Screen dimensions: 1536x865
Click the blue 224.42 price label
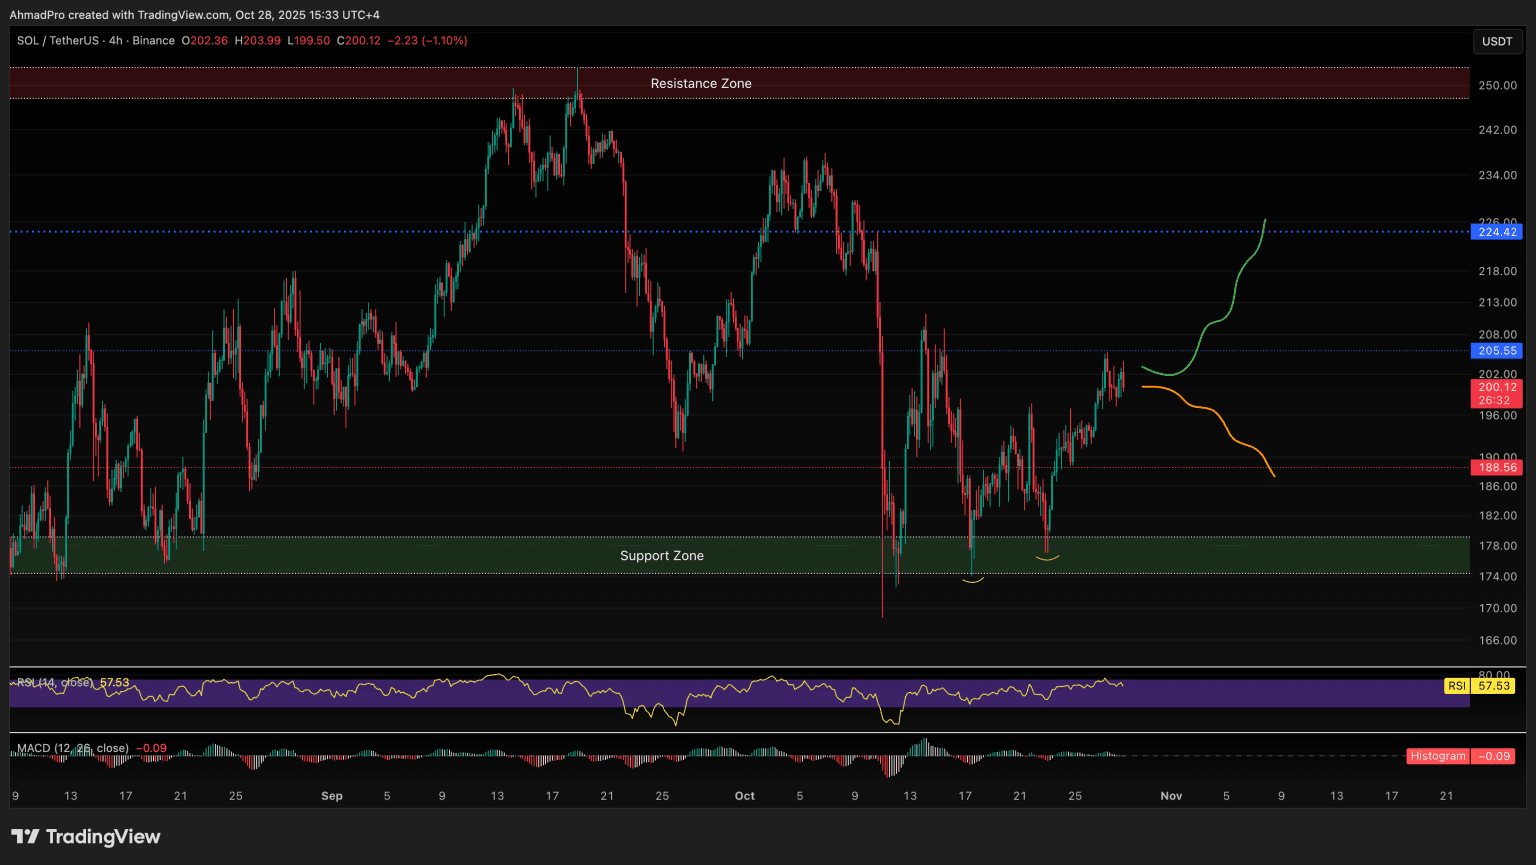click(x=1497, y=232)
